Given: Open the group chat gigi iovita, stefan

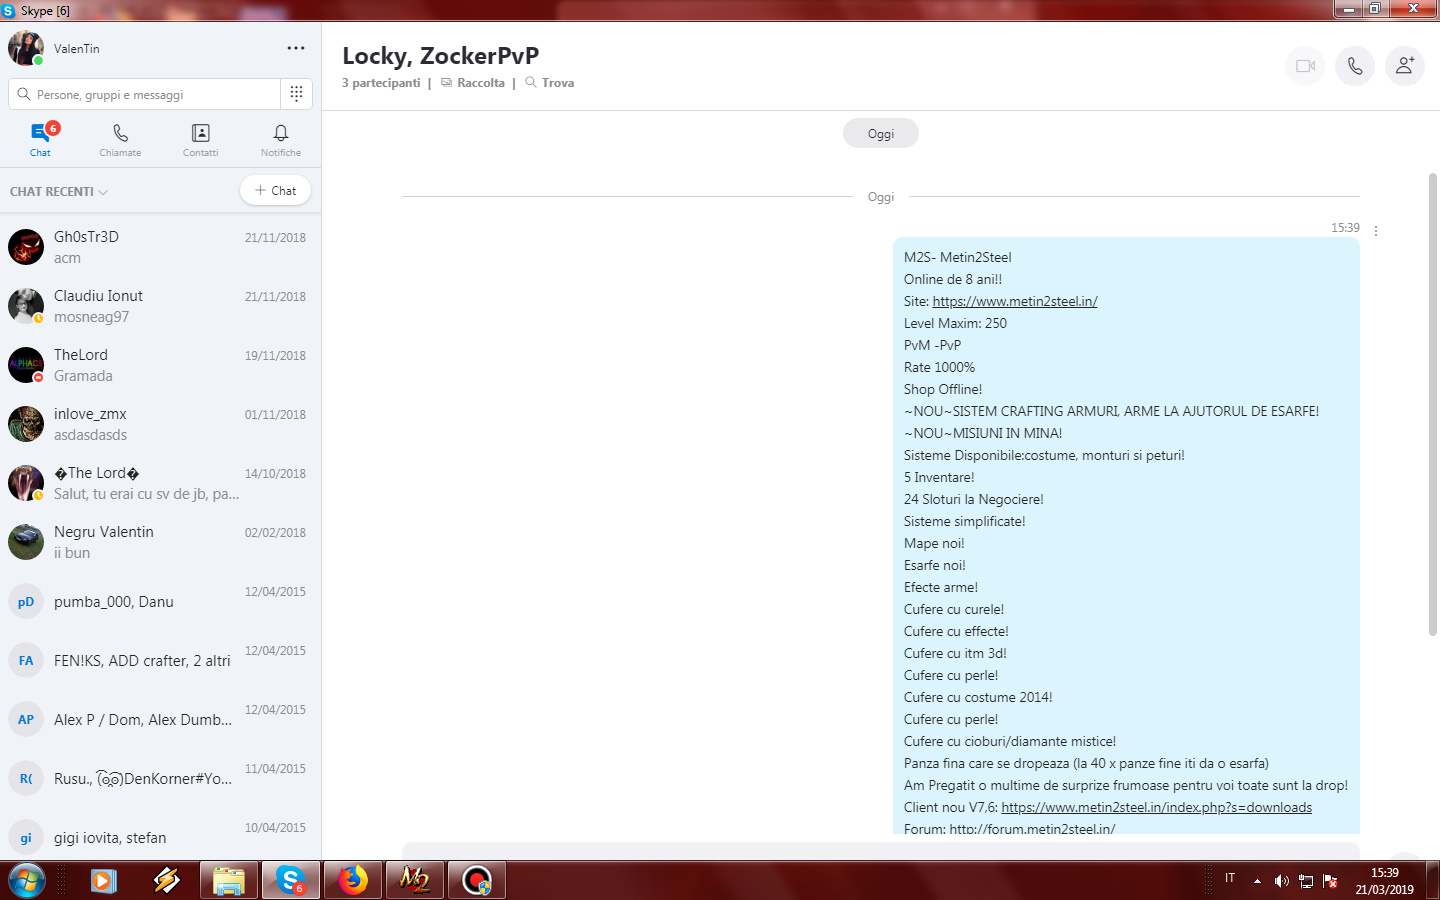Looking at the screenshot, I should click(x=160, y=837).
